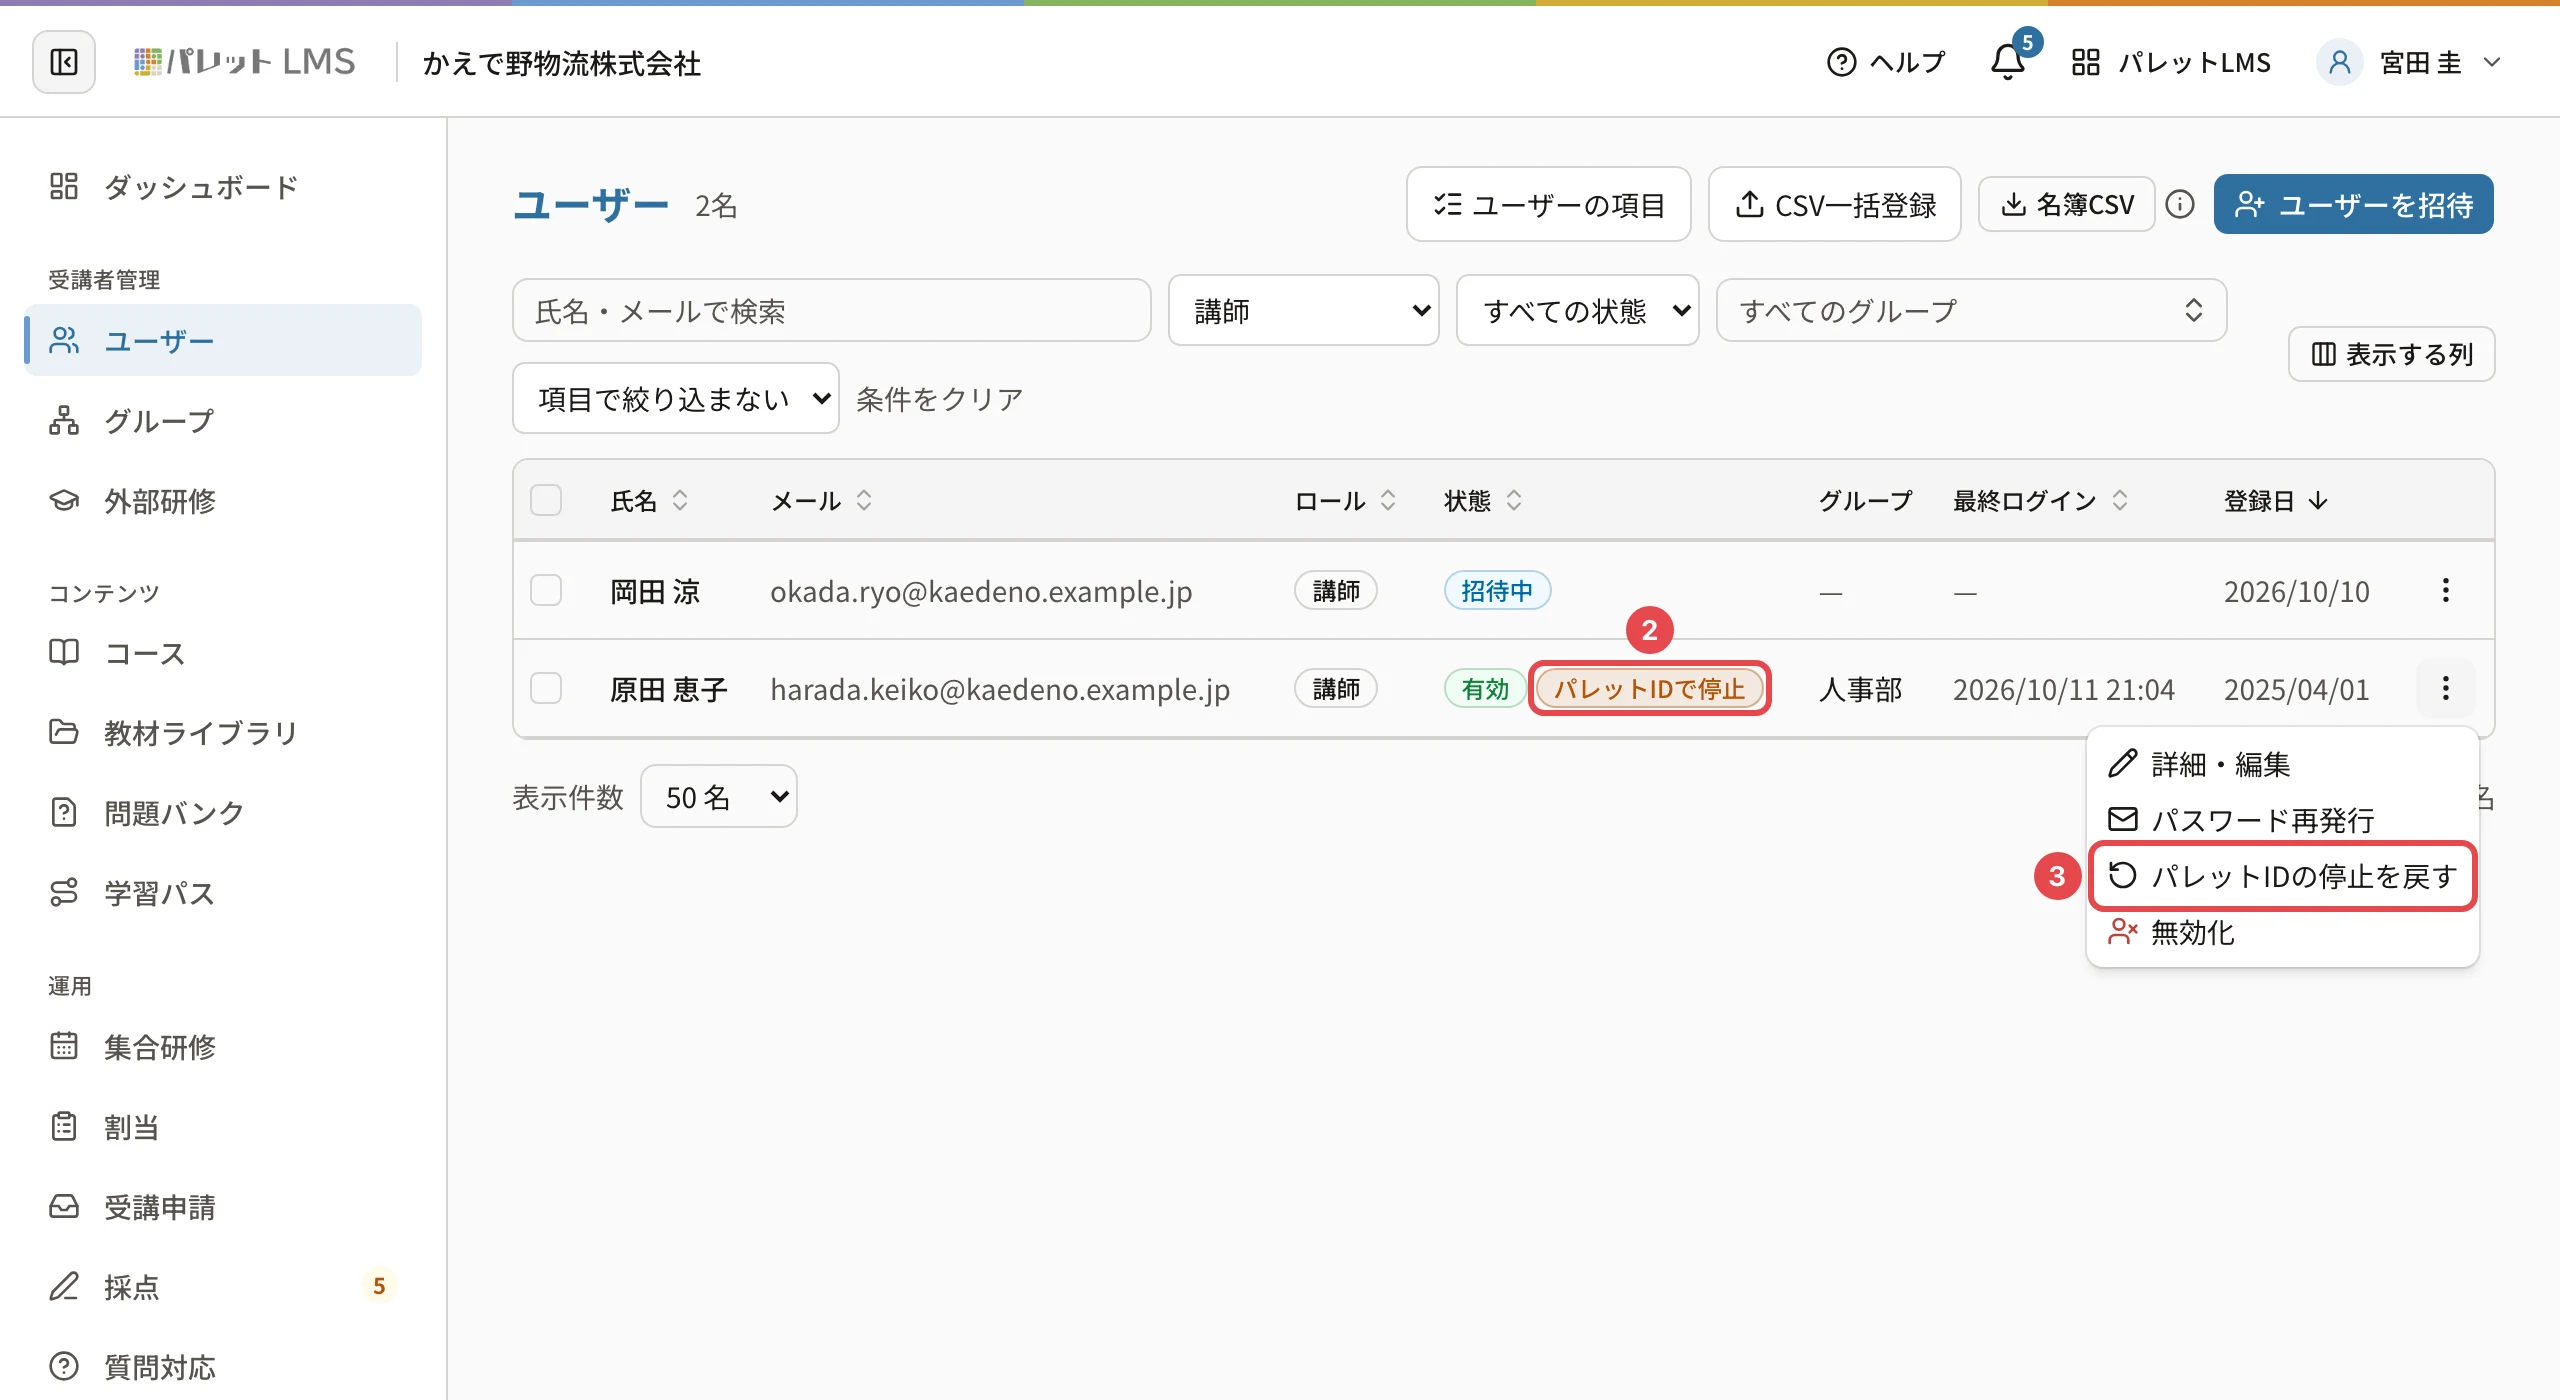This screenshot has height=1400, width=2560.
Task: Change 表示件数 from 50 名
Action: coord(719,796)
